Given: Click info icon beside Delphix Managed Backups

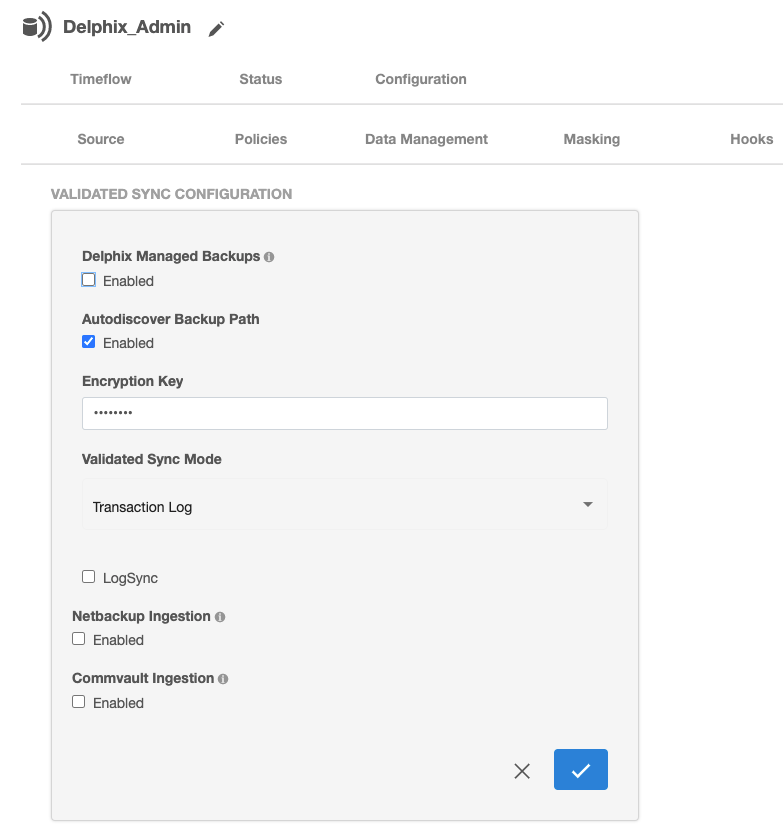Looking at the screenshot, I should (270, 257).
